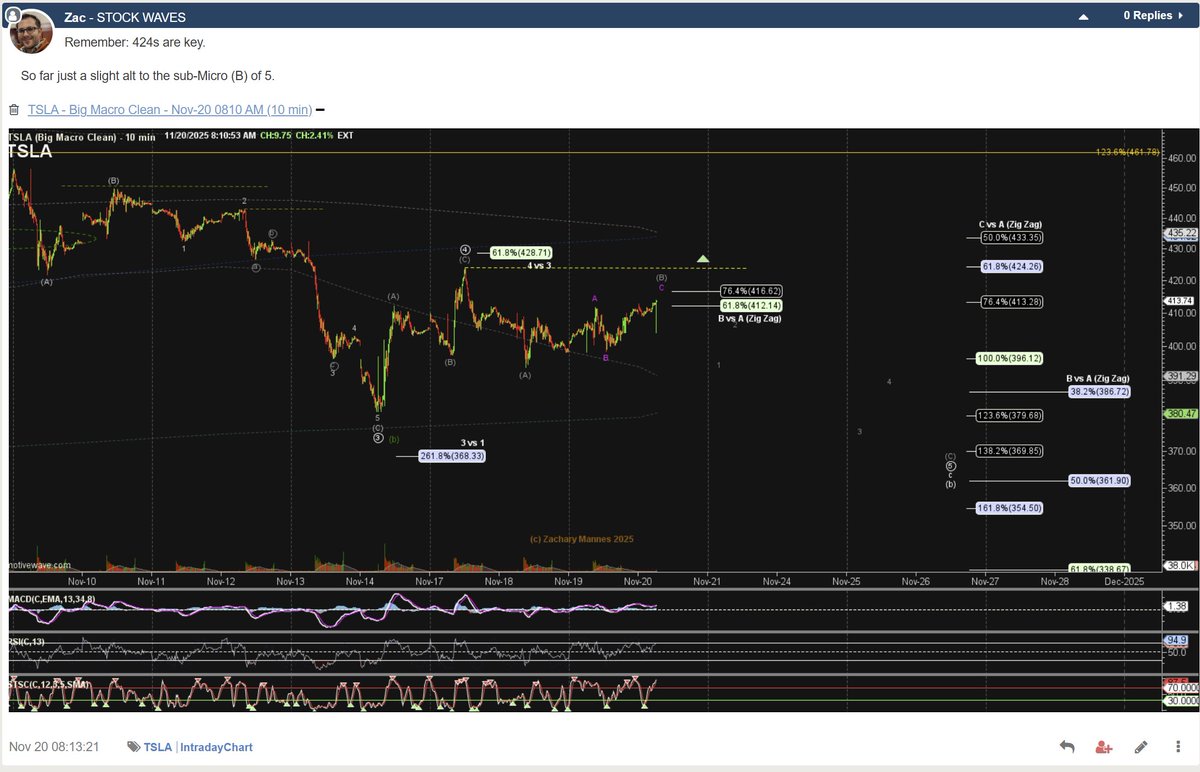Click the 413.74 current price tag
1200x772 pixels.
coord(1180,301)
